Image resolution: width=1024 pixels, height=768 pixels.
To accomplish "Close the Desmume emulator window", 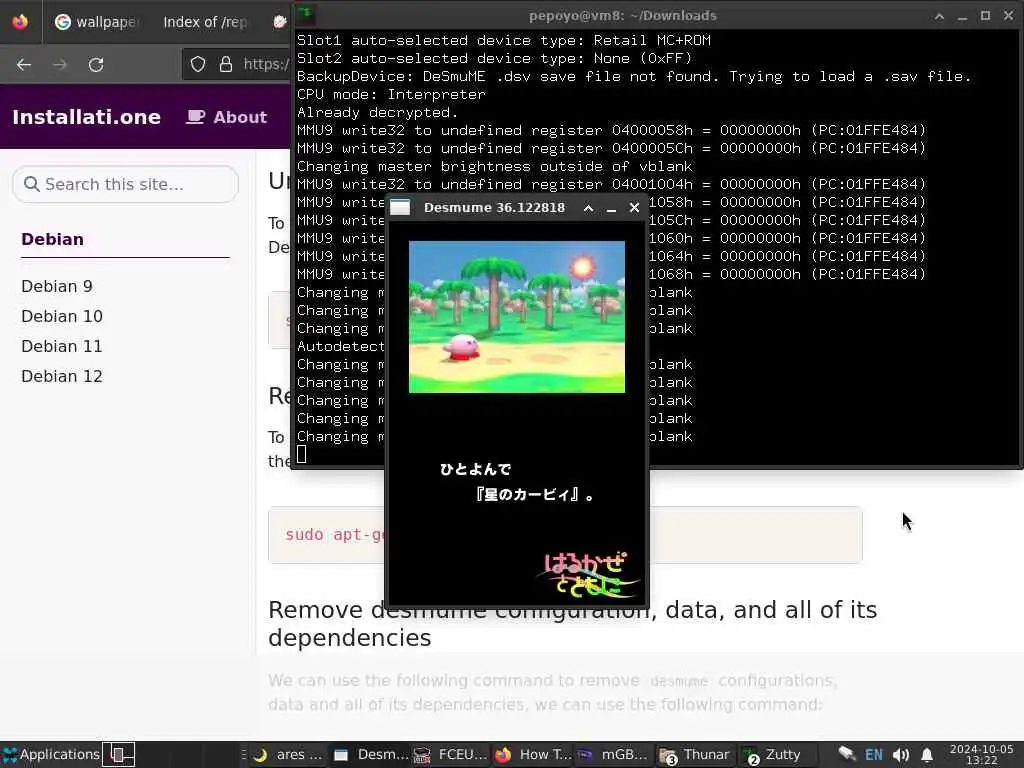I will click(x=634, y=208).
